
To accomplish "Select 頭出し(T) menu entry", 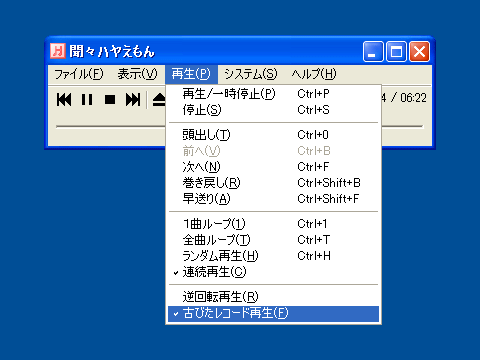I will 273,135.
